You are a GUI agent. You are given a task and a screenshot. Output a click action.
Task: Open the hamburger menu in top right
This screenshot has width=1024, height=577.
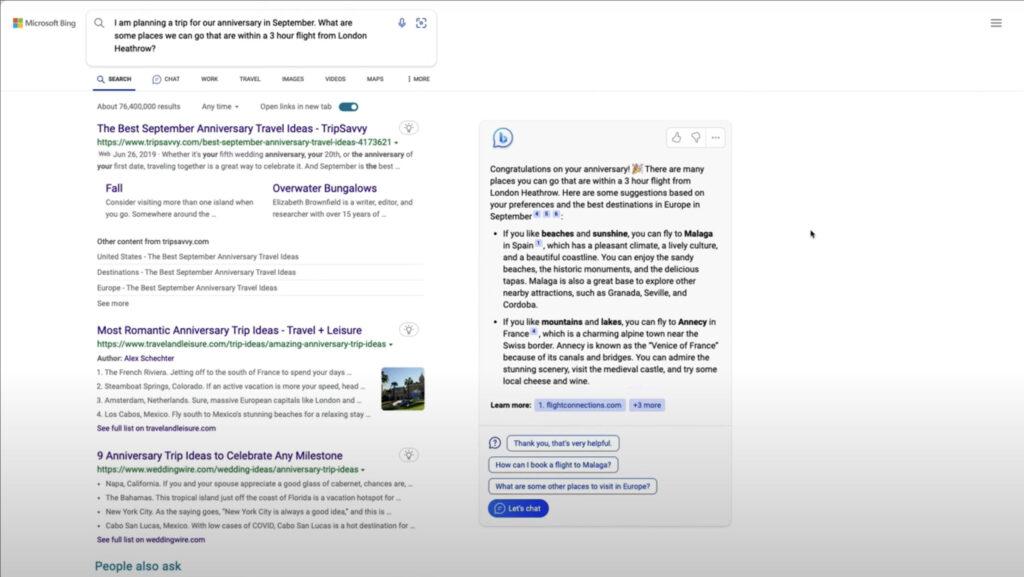(996, 23)
